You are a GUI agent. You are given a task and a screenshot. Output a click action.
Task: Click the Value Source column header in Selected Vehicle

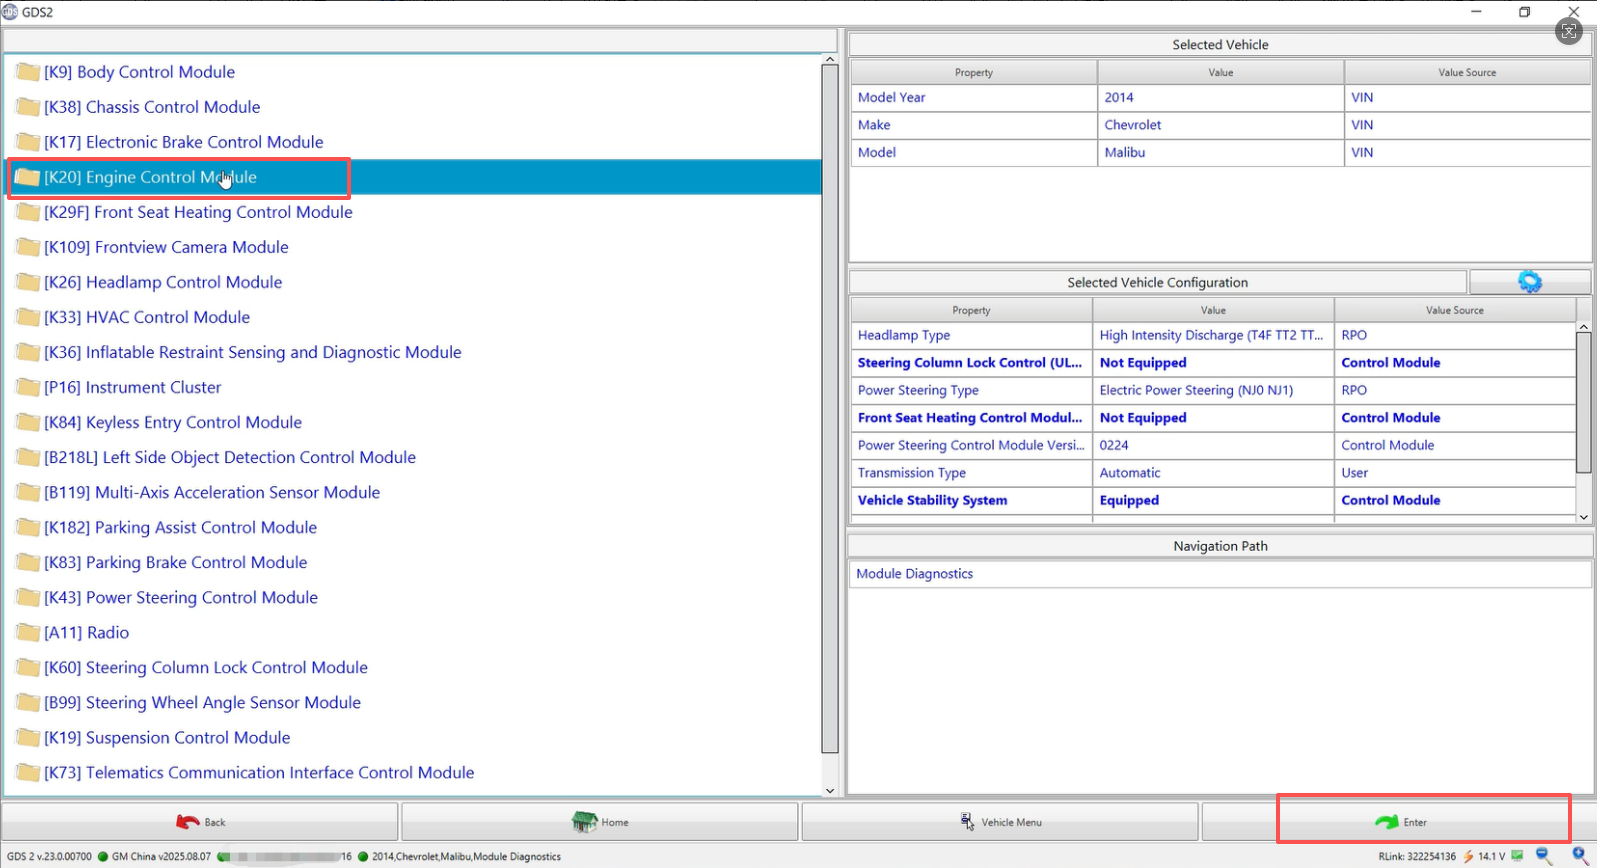click(x=1466, y=72)
